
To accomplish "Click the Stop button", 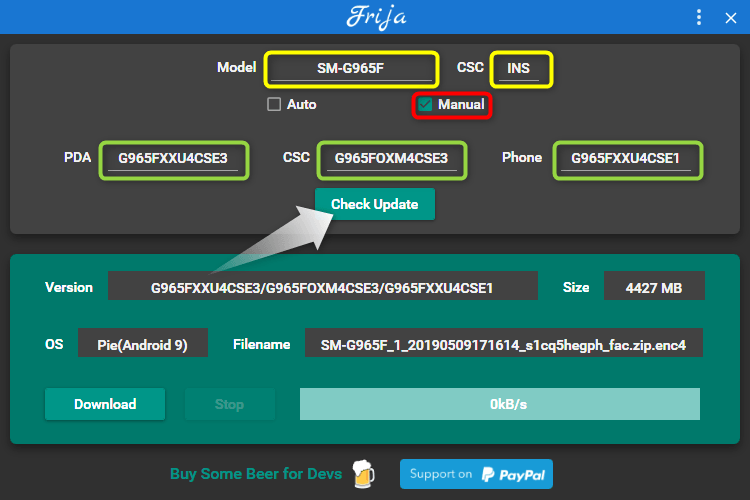I will coord(229,404).
